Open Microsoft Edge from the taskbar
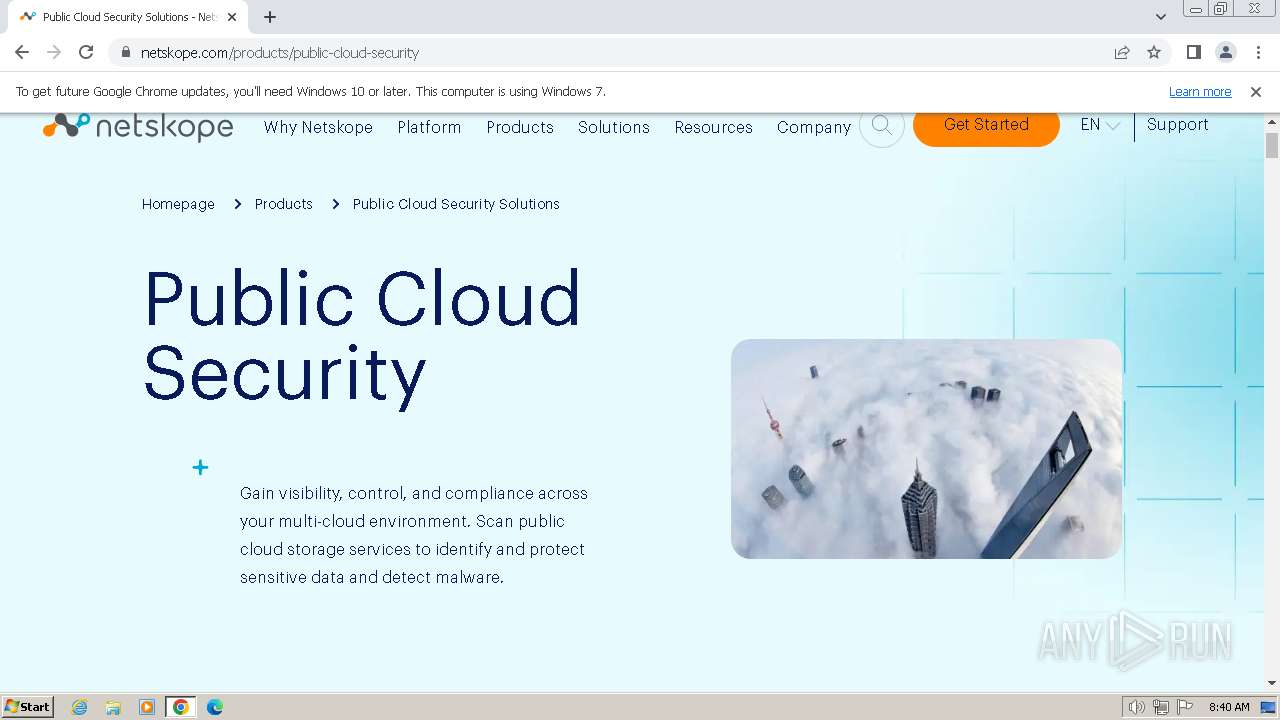The width and height of the screenshot is (1280, 720). [215, 707]
